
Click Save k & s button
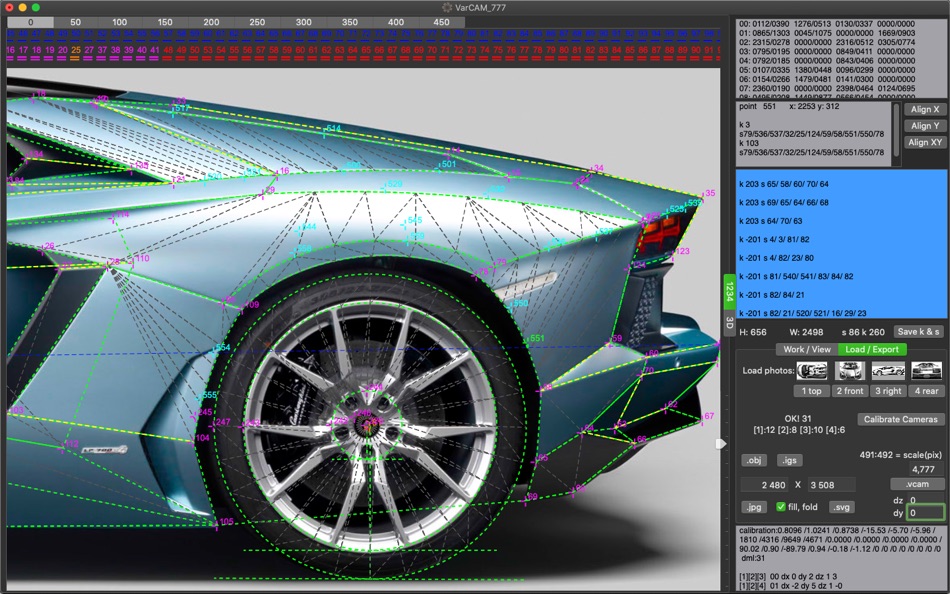(918, 332)
